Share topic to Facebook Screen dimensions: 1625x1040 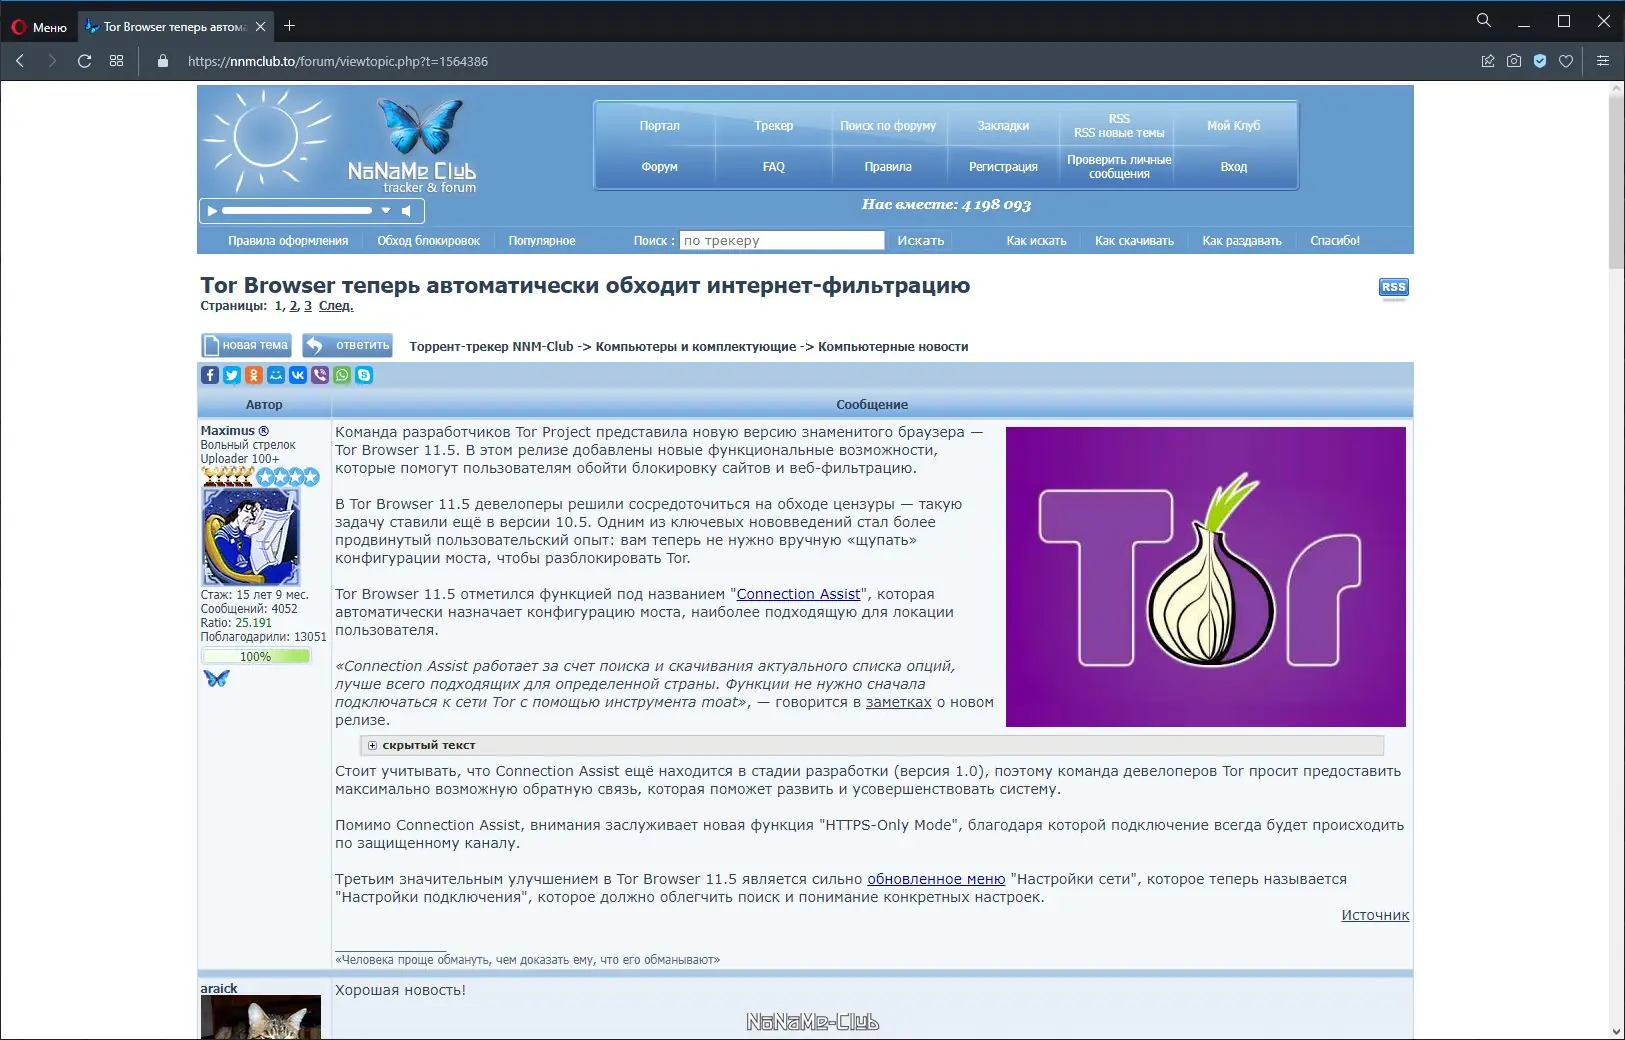[x=210, y=375]
